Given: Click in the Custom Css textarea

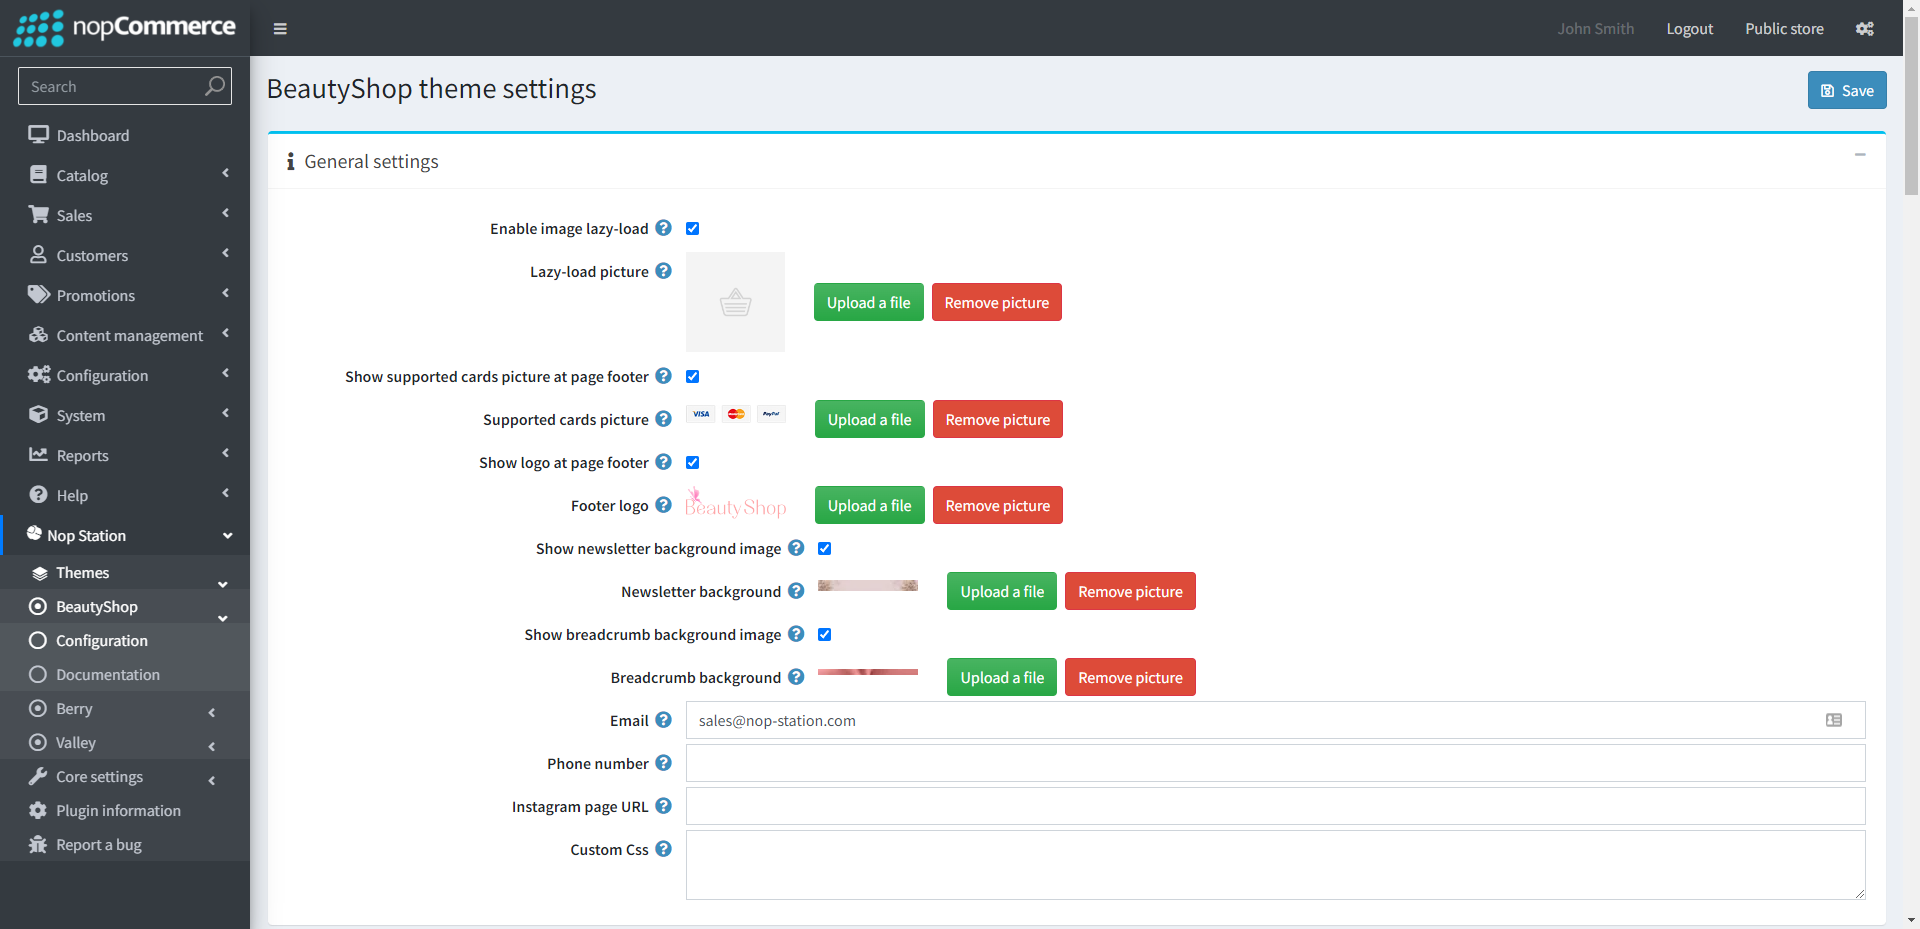Looking at the screenshot, I should tap(1275, 865).
